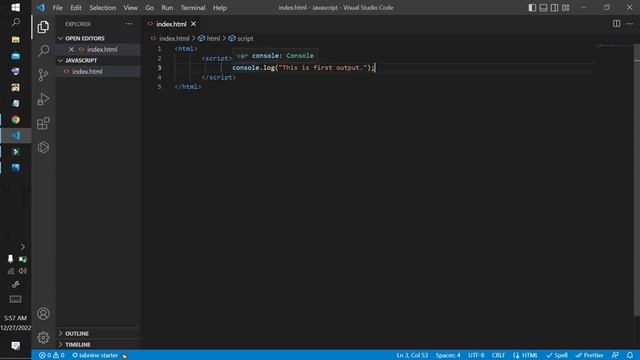Open the Explorer view in activity bar

point(43,27)
